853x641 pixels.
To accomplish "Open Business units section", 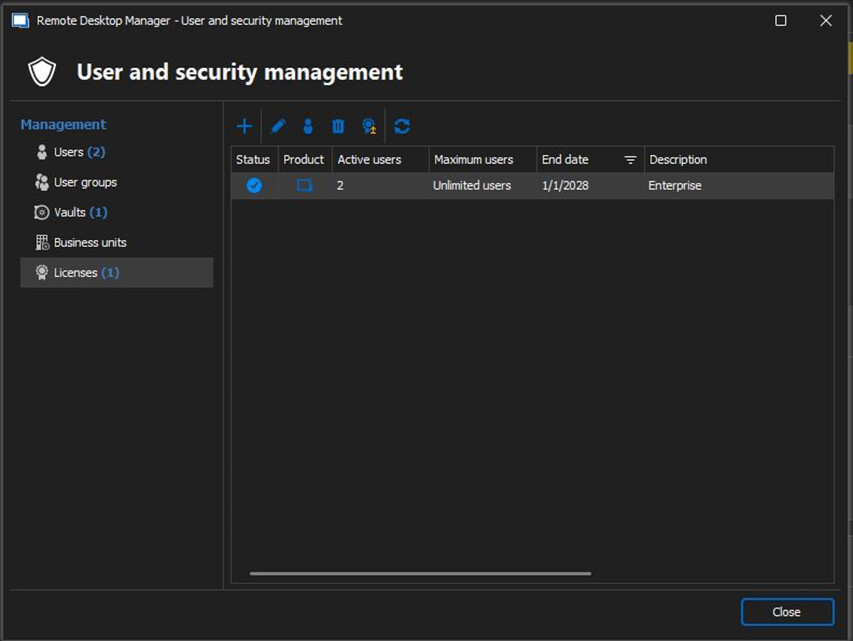I will 116,242.
